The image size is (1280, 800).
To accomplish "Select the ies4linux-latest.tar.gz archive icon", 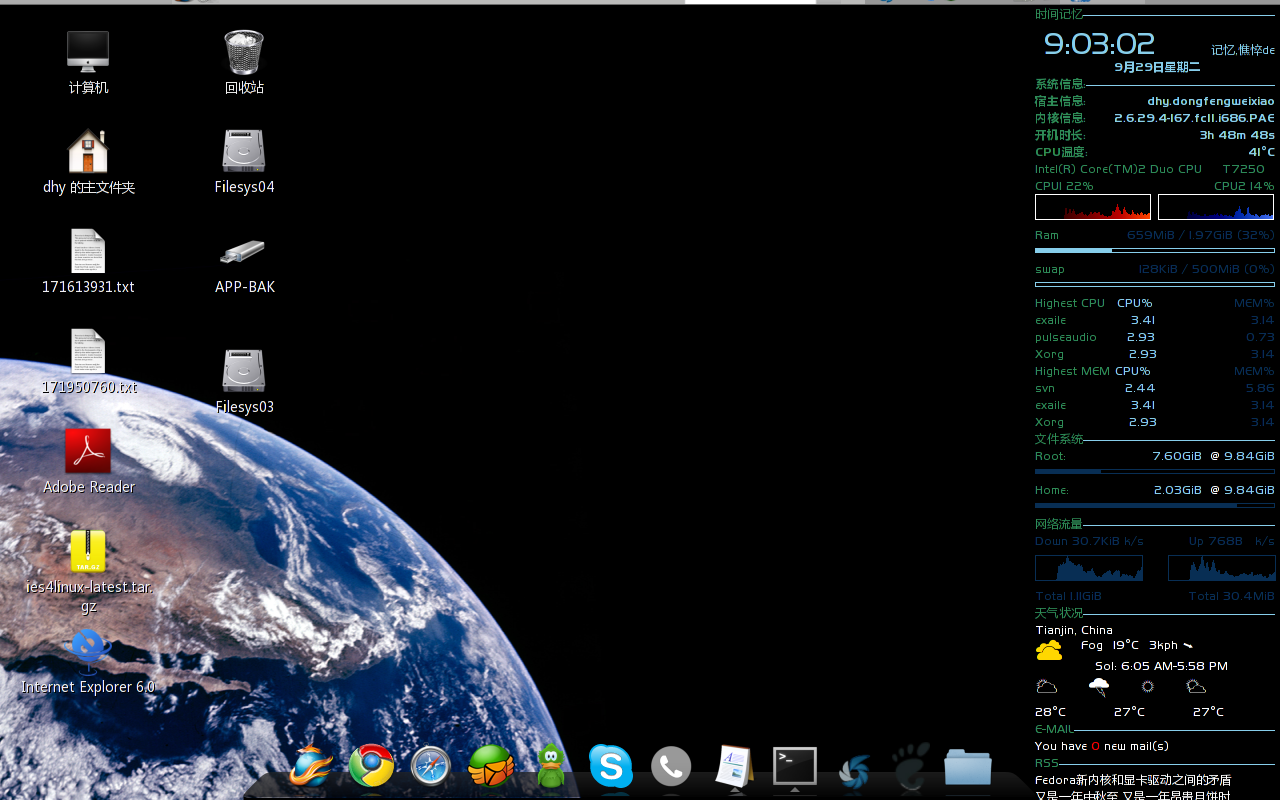I will pyautogui.click(x=88, y=551).
